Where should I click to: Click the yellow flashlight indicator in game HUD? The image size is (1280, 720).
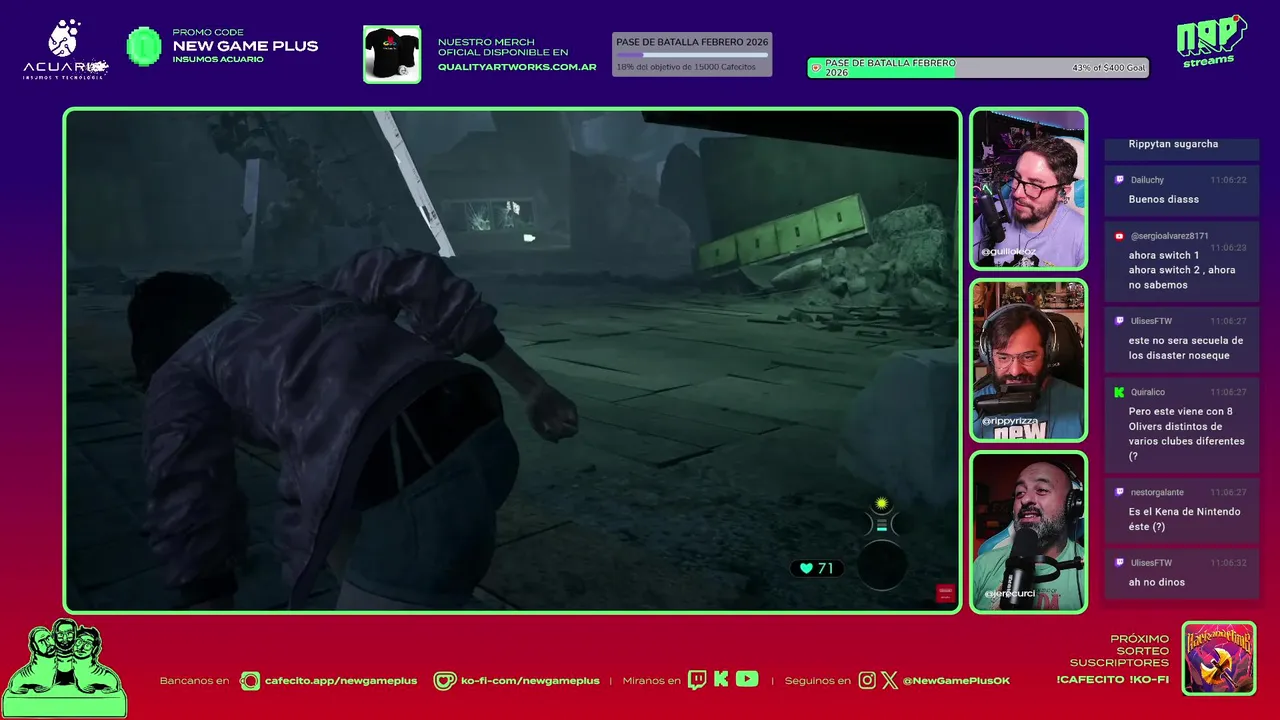(881, 504)
